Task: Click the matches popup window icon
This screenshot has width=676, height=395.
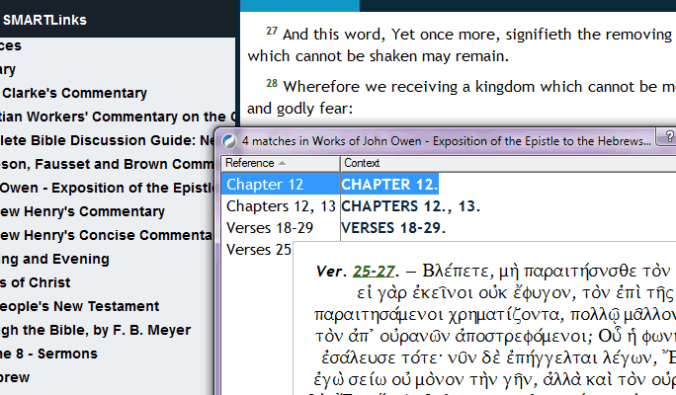Action: 229,141
